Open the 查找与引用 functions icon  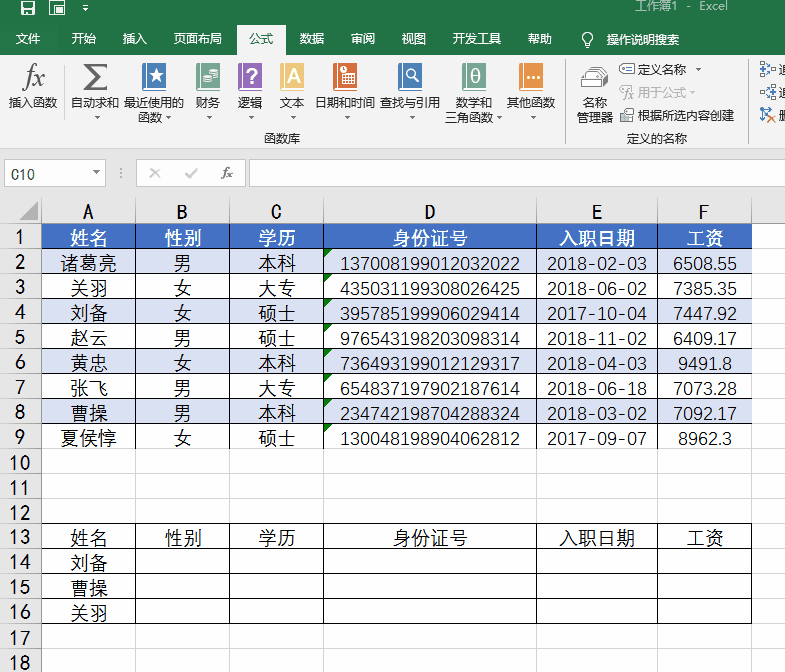(x=410, y=77)
